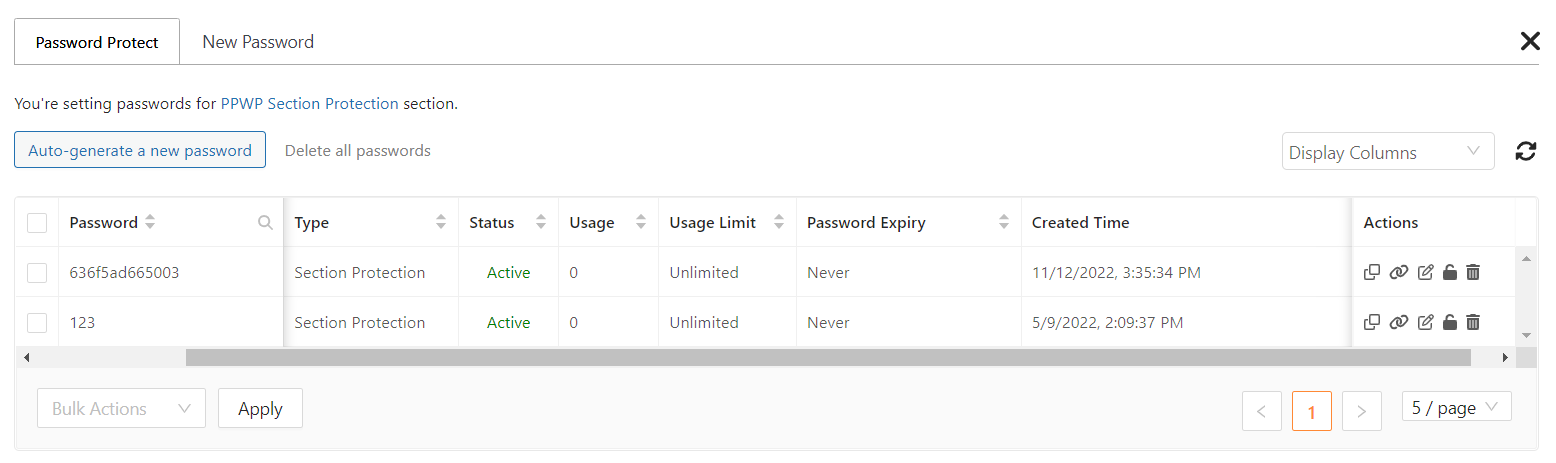This screenshot has height=463, width=1556.
Task: Click the unlock icon for password 636f5ad665003
Action: coord(1450,272)
